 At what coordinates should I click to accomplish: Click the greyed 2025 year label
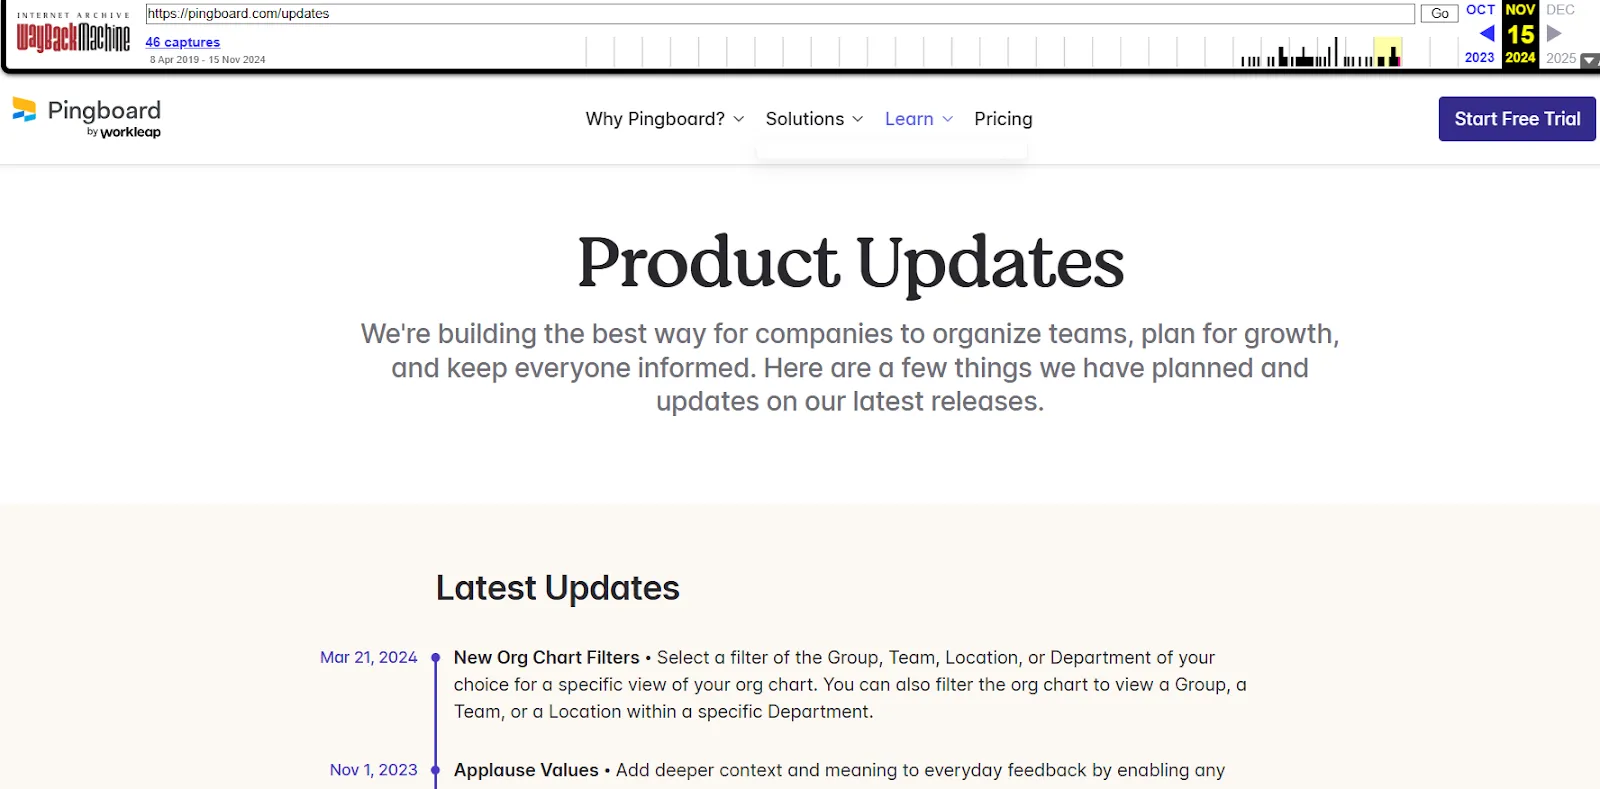click(1561, 58)
